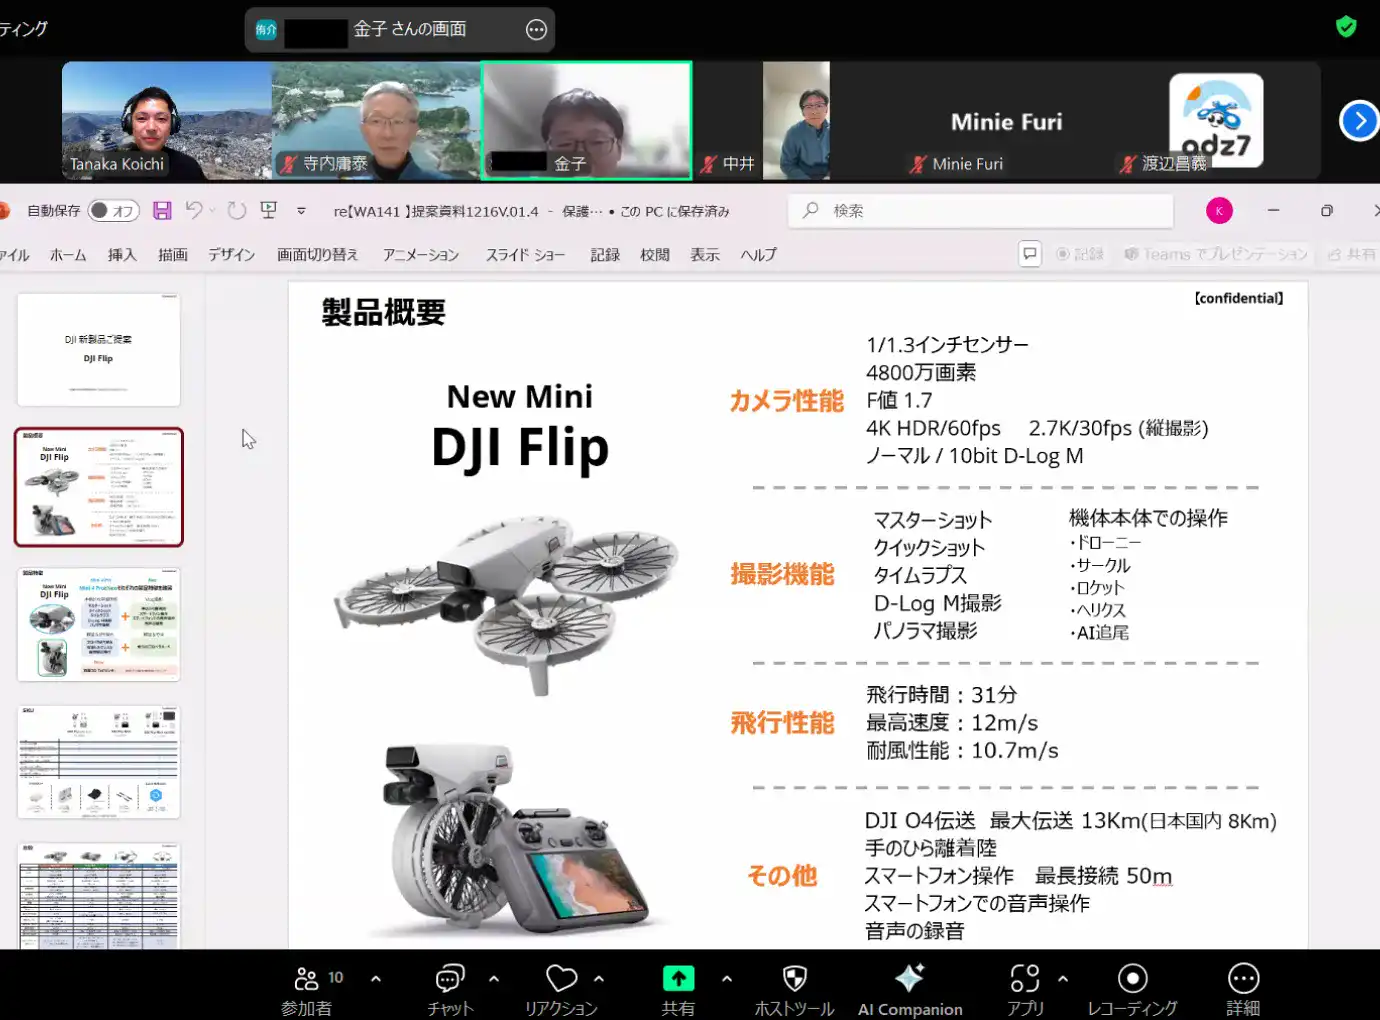Screen dimensions: 1380x1020
Task: Start recording with the recording icon
Action: (x=1132, y=978)
